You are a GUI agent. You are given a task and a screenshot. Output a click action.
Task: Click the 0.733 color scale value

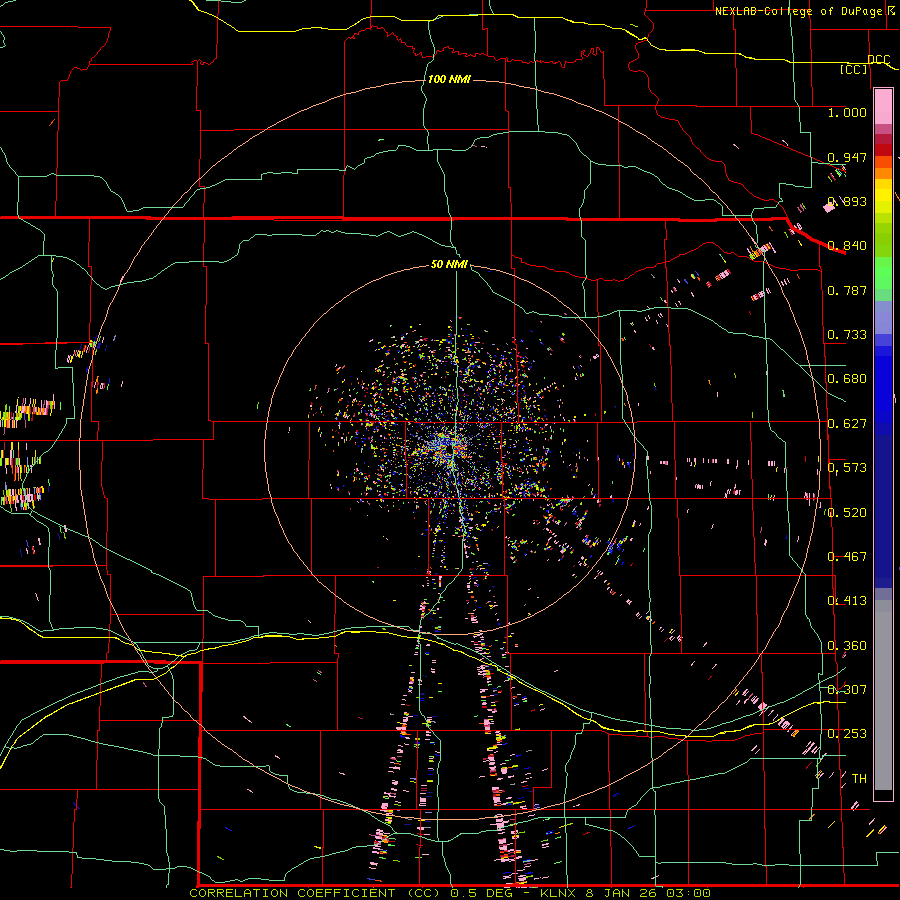(x=847, y=335)
